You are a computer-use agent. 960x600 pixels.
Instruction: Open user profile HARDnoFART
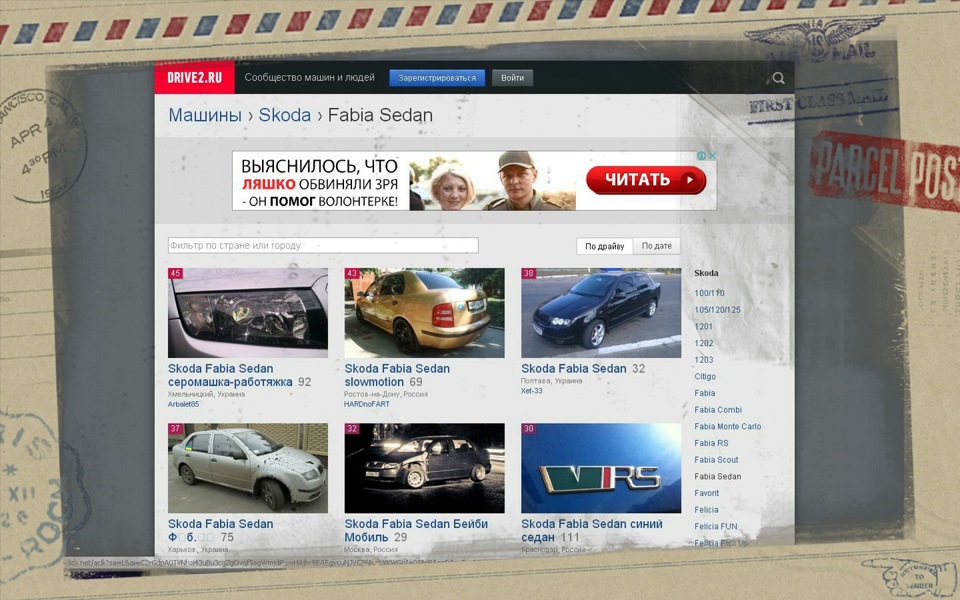[366, 404]
